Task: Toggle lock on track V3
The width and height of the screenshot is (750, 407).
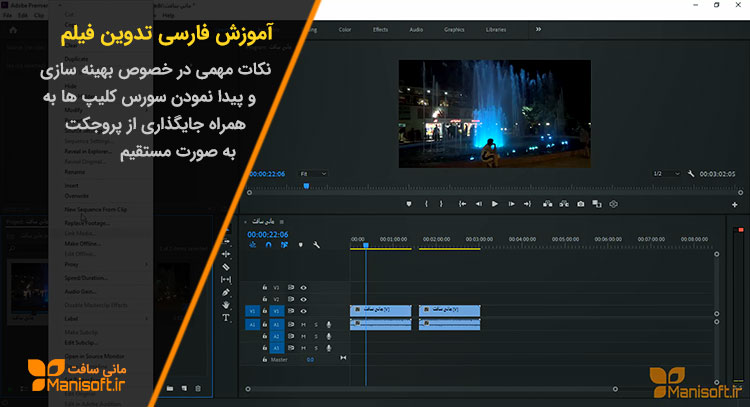Action: [265, 287]
